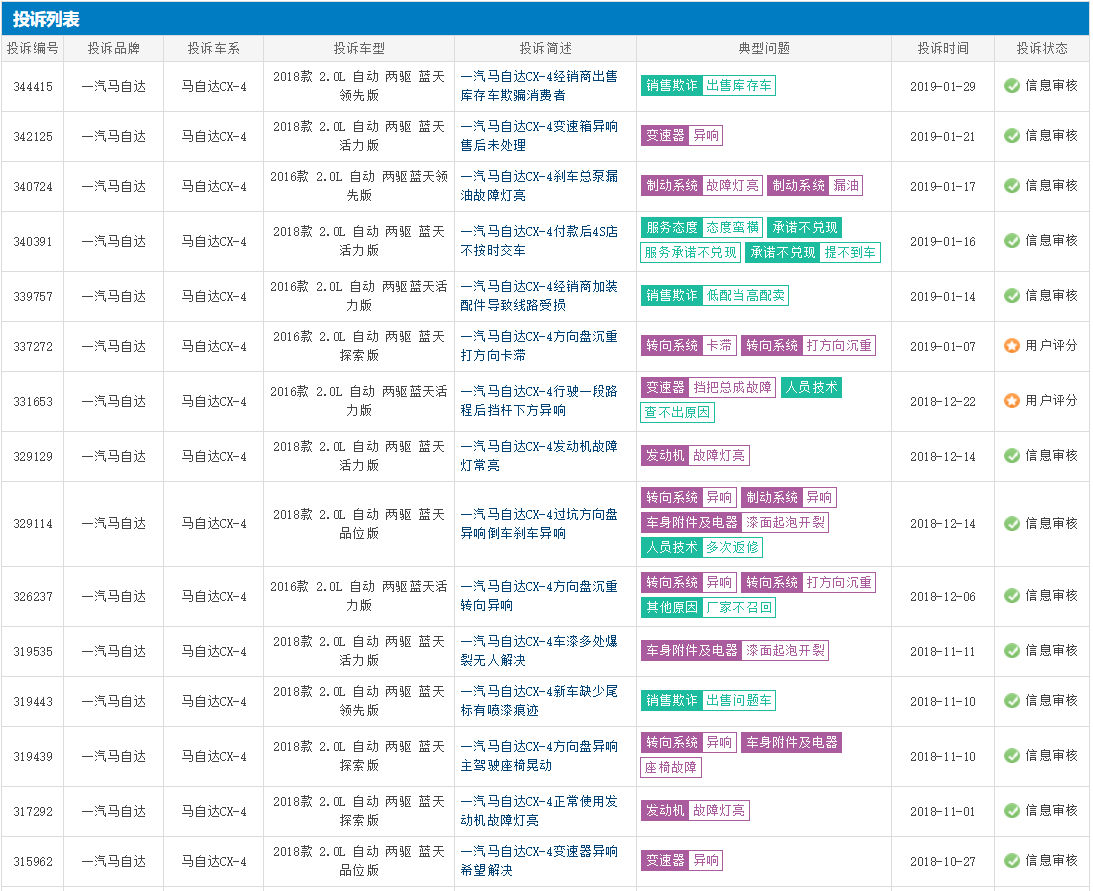Open complaint about 经销商出售库存车欺骗消费者
1093x891 pixels.
pyautogui.click(x=539, y=86)
